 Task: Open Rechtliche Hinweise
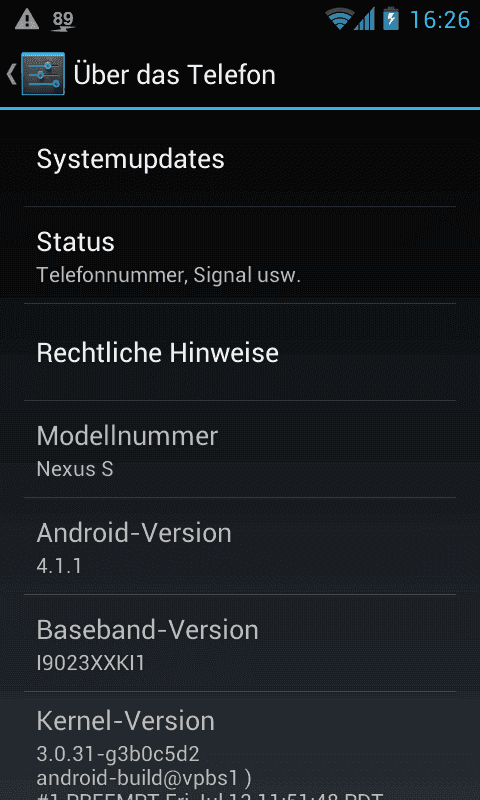(x=240, y=352)
